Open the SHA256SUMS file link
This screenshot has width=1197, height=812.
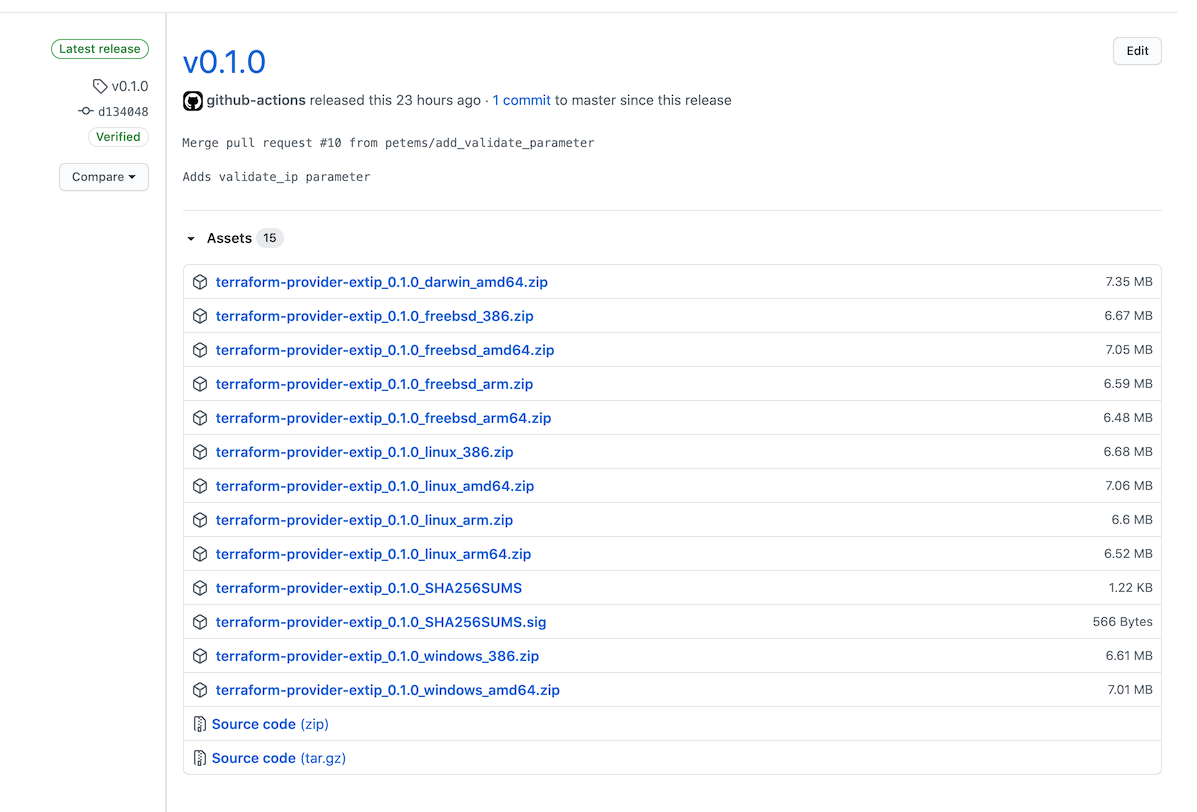[369, 588]
